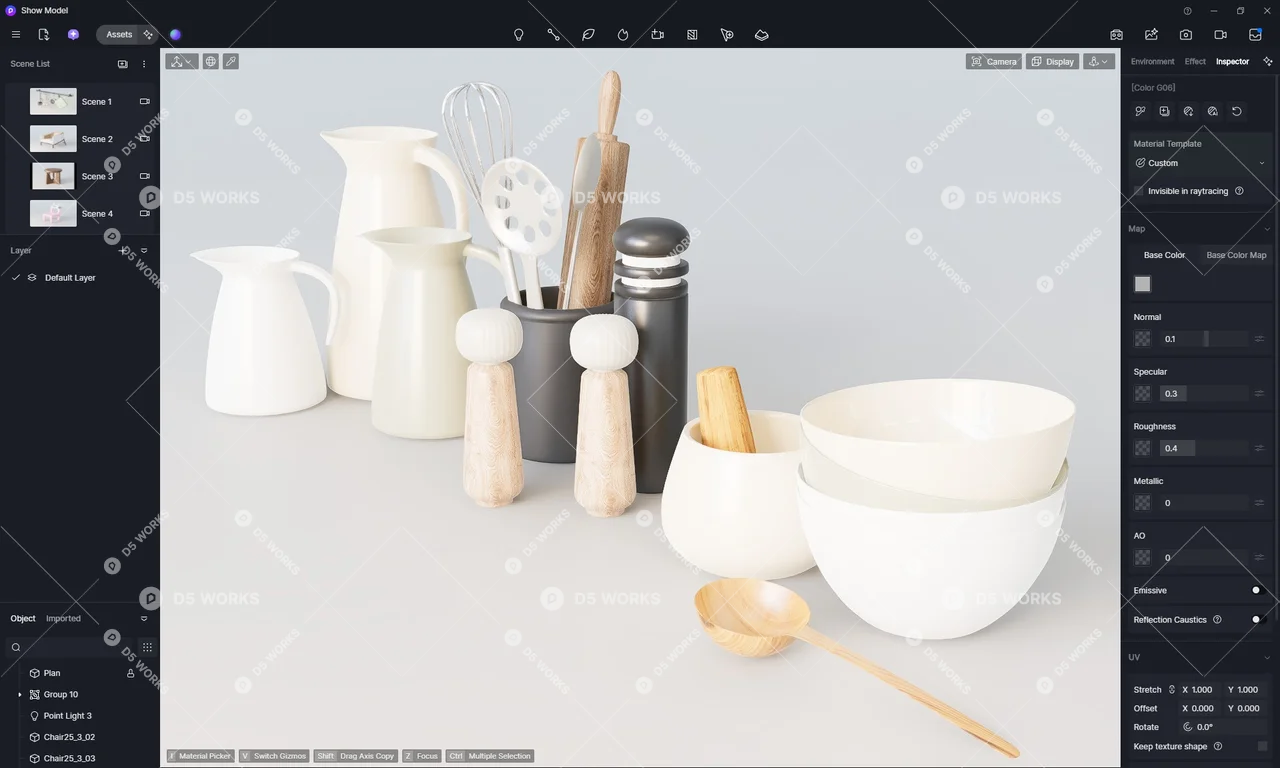Click the Assets button
1280x768 pixels.
[x=119, y=35]
